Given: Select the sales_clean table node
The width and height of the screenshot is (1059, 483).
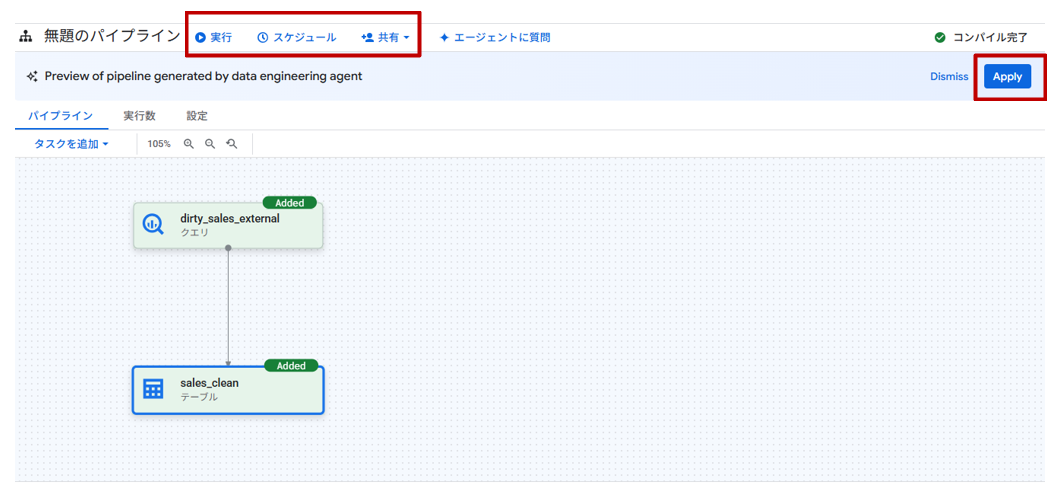Looking at the screenshot, I should click(240, 389).
